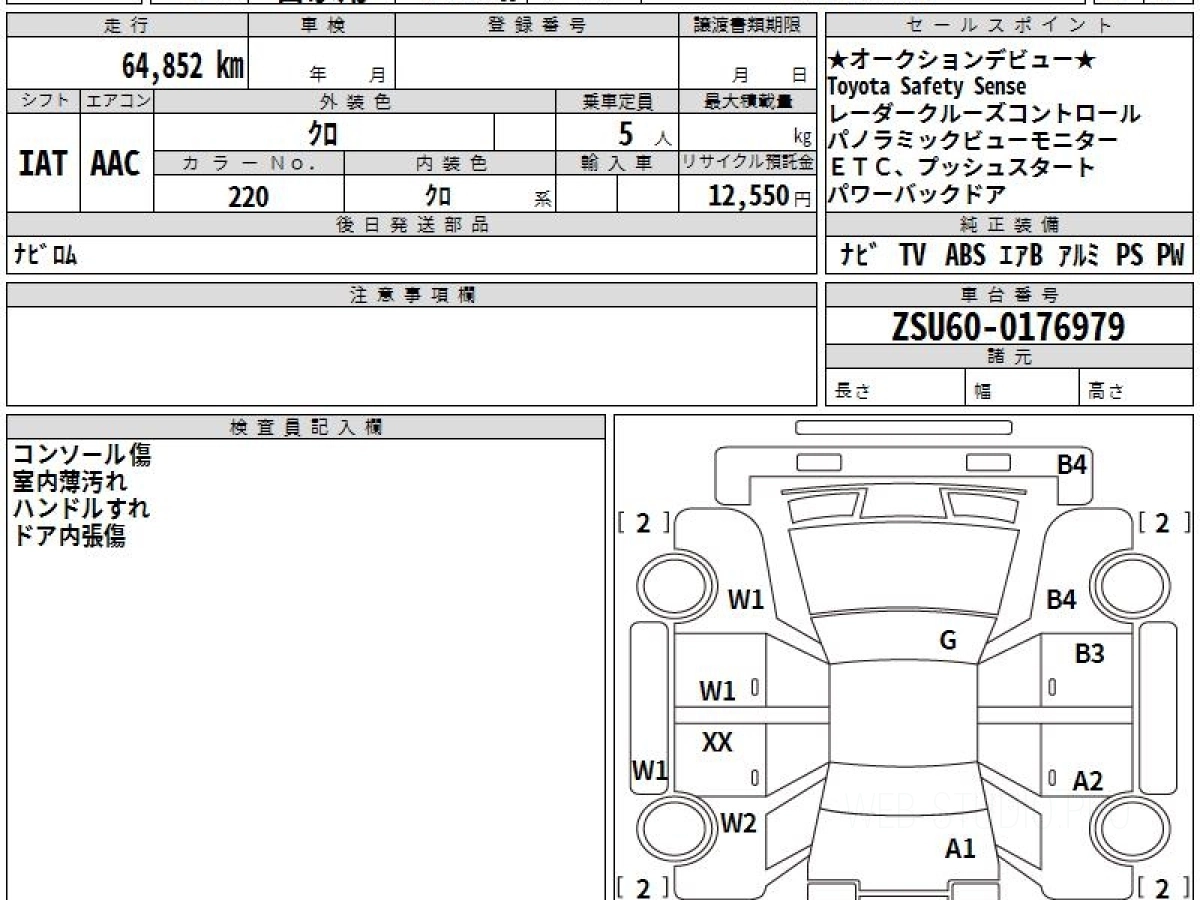The image size is (1200, 900).
Task: Click the エアコン header cell
Action: [117, 101]
